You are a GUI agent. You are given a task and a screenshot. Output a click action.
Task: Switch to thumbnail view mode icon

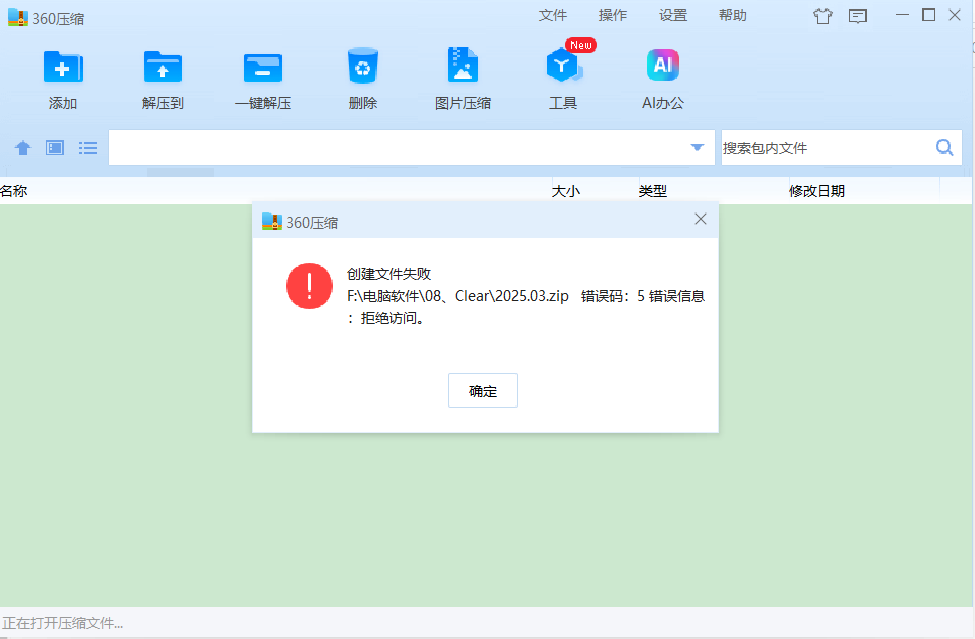(55, 148)
